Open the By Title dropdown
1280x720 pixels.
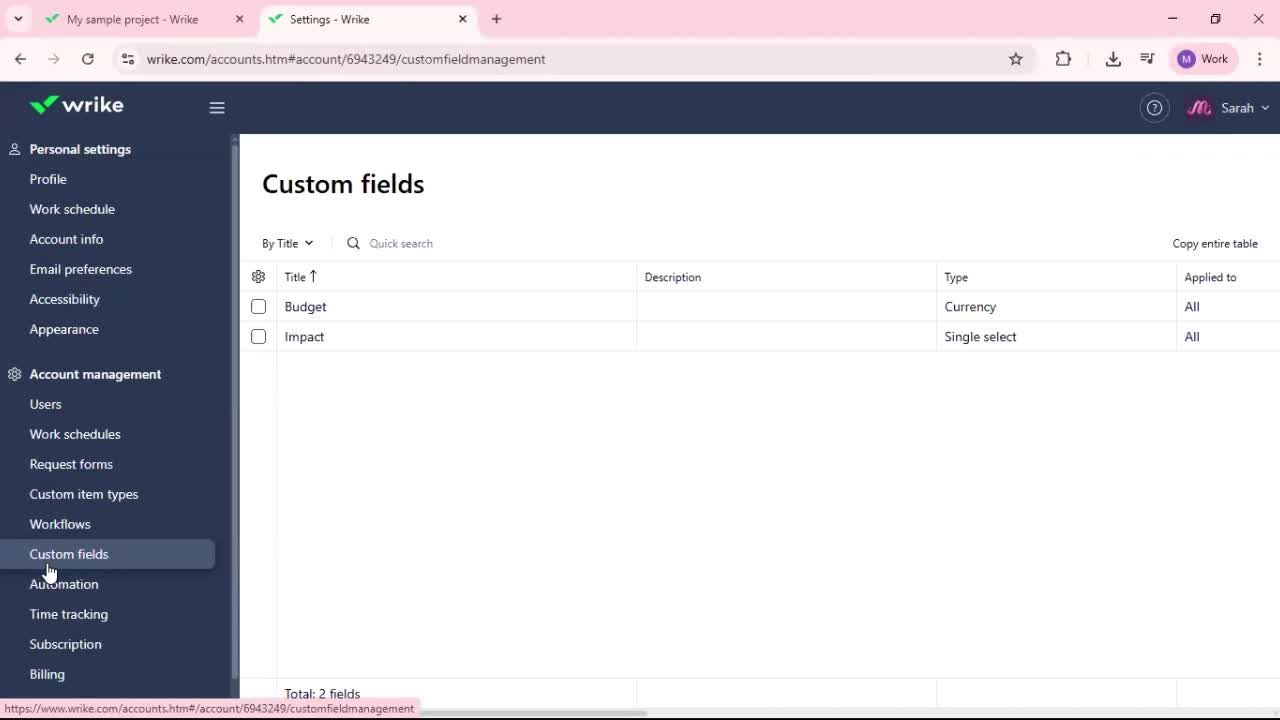288,243
